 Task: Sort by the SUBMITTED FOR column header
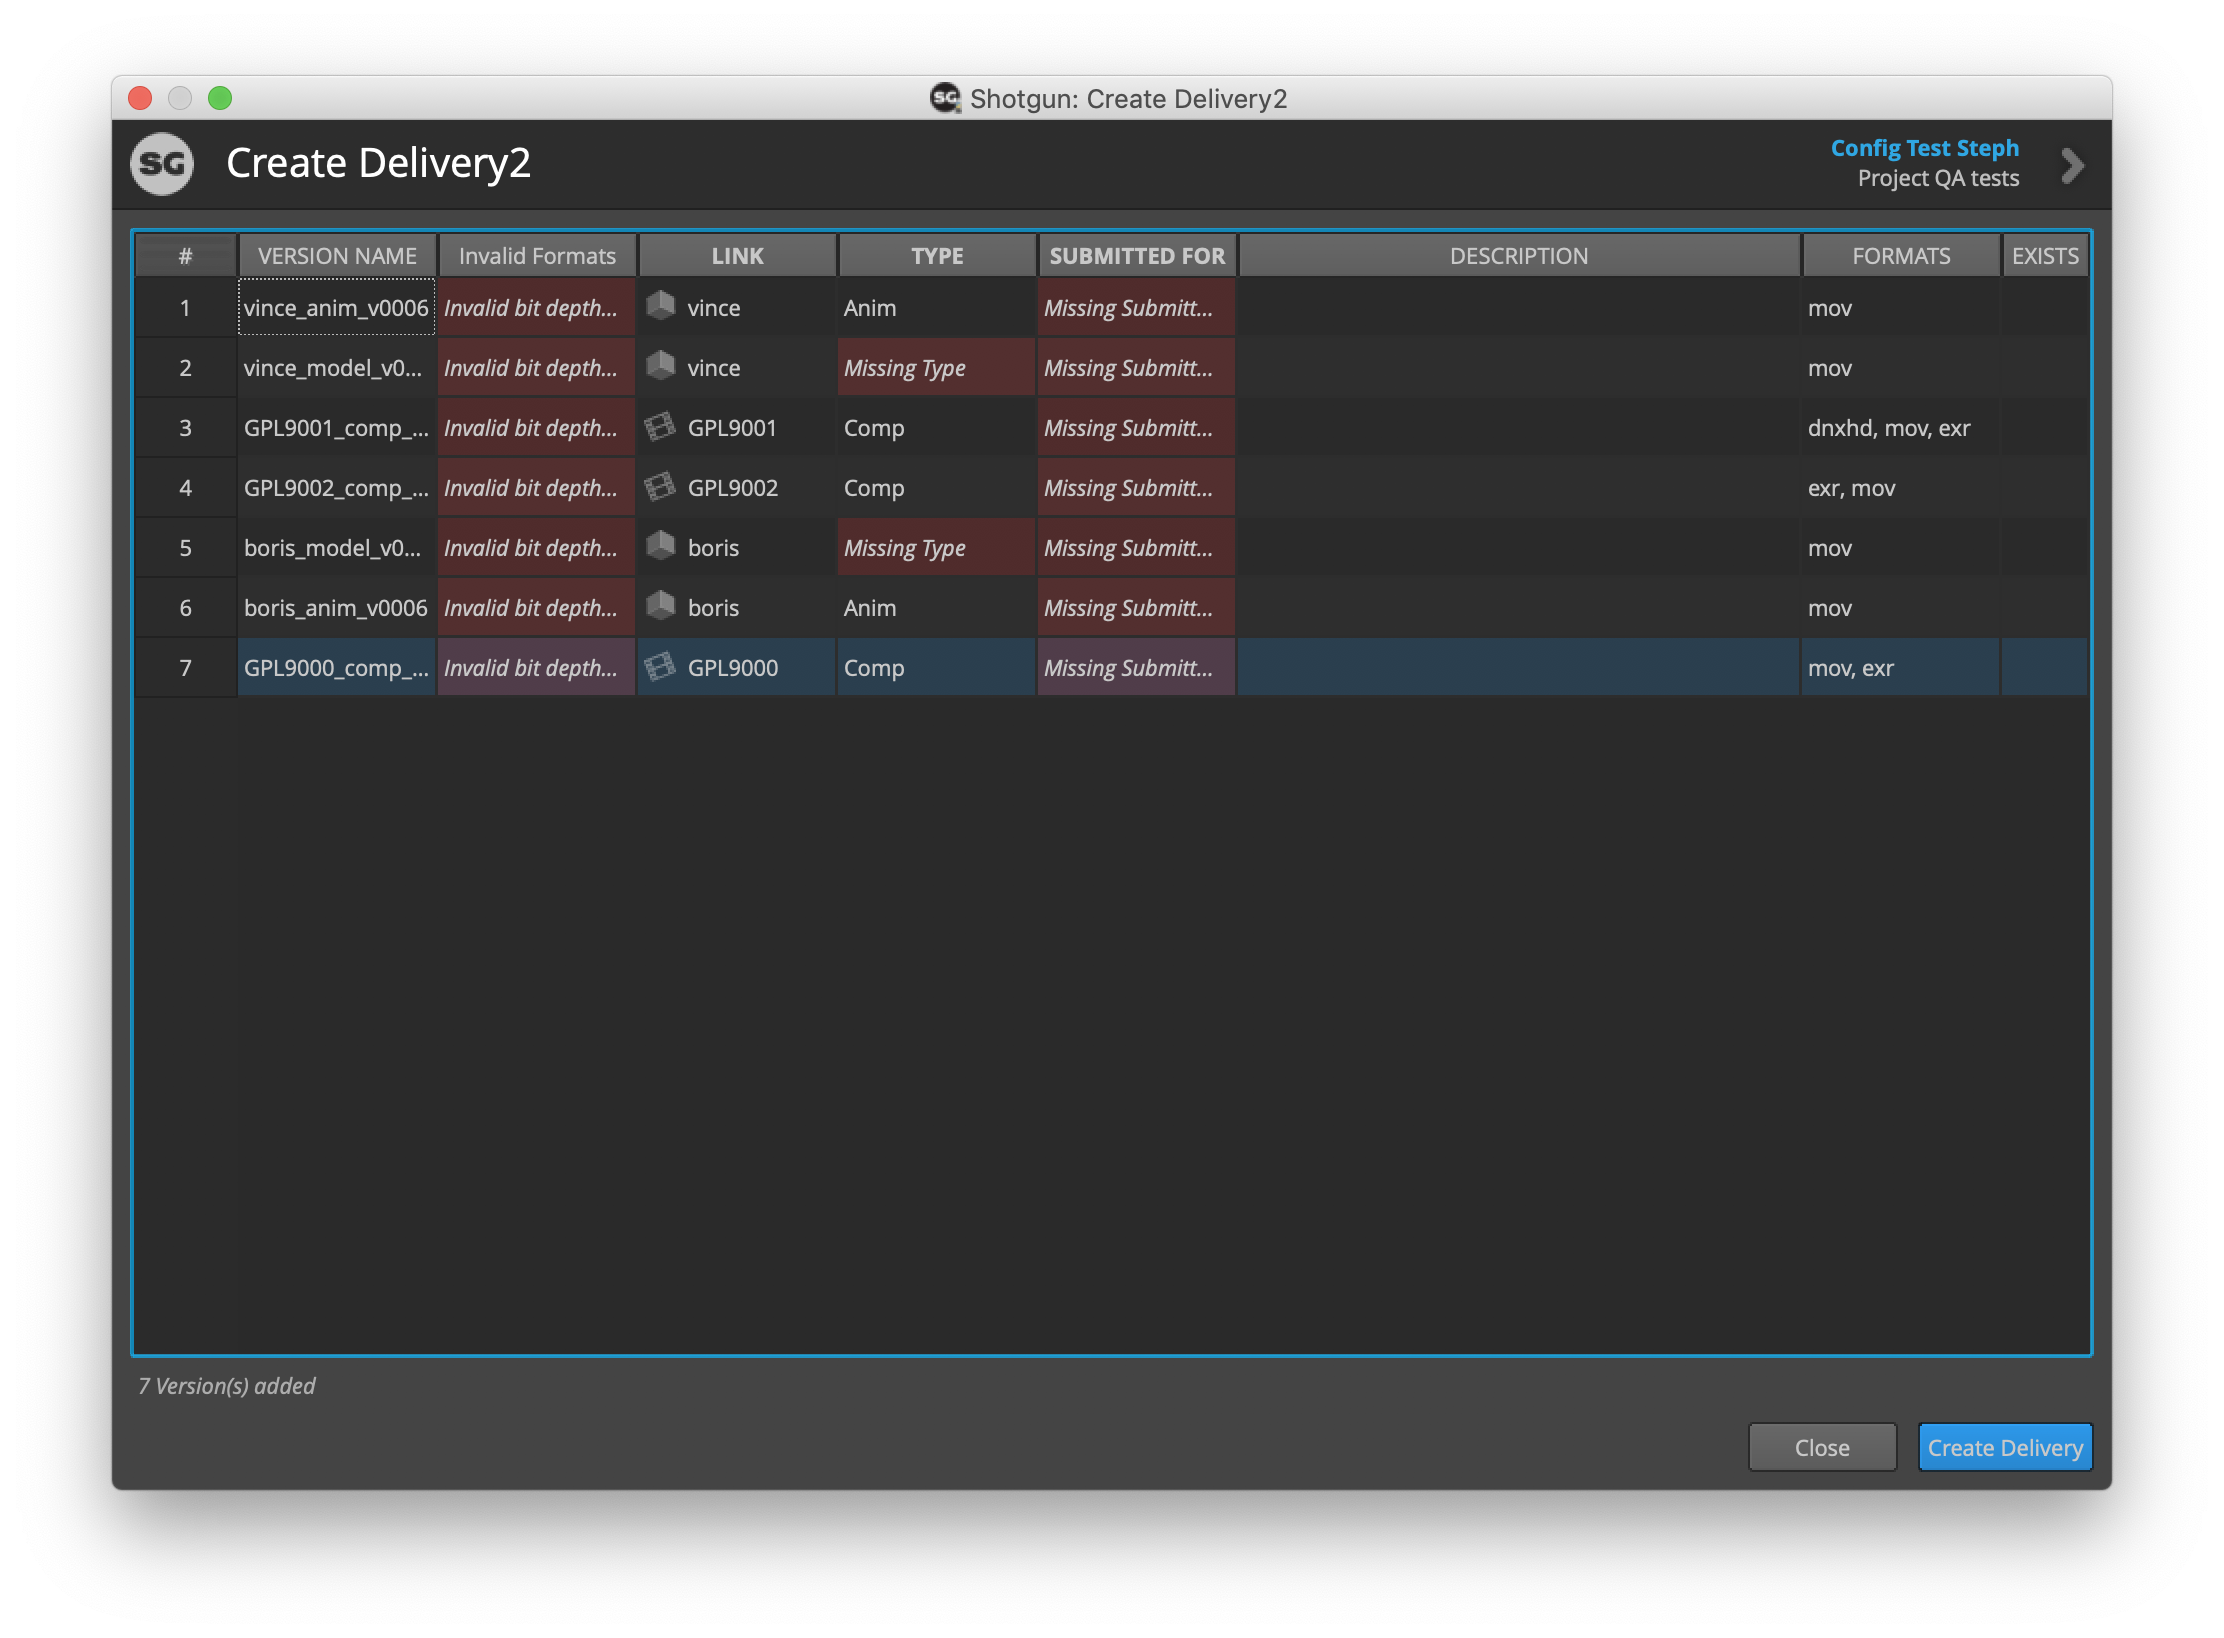point(1137,256)
